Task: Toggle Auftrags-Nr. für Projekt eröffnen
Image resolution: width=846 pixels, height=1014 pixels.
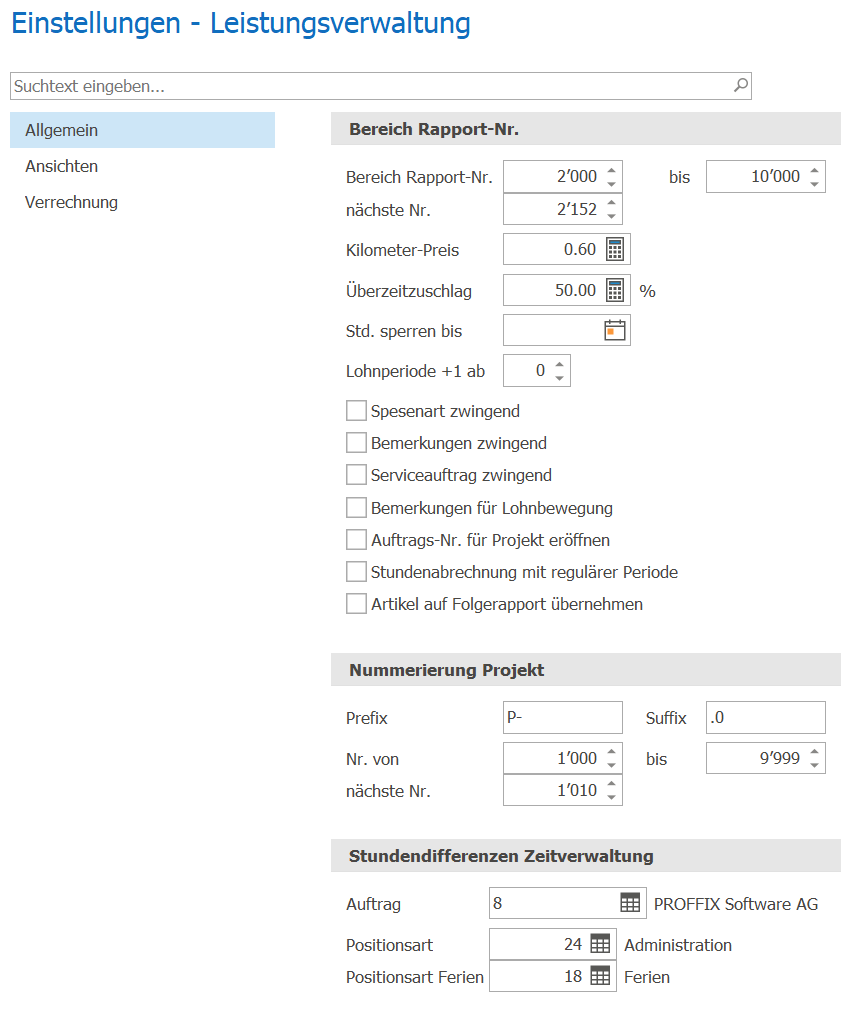Action: click(x=356, y=539)
